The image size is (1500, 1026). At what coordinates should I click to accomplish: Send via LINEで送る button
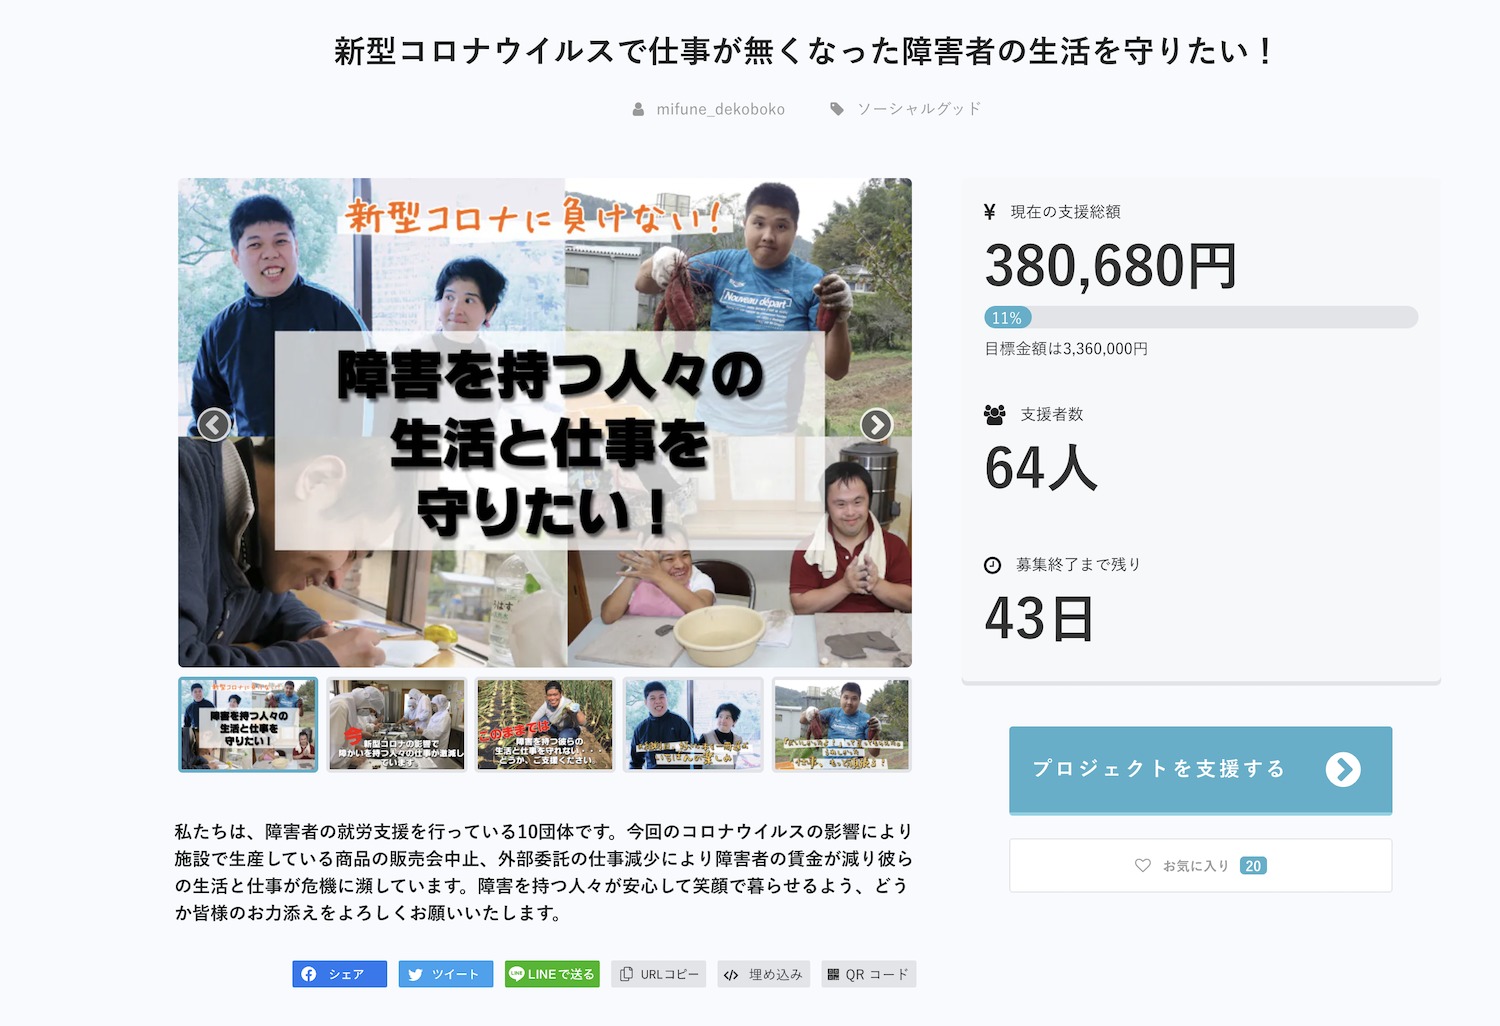[x=552, y=974]
